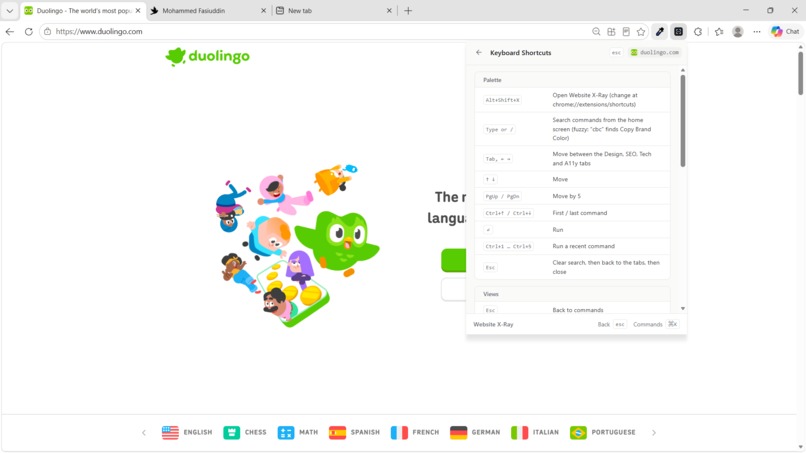806x453 pixels.
Task: Select the Duolingo browser tab
Action: coord(82,10)
